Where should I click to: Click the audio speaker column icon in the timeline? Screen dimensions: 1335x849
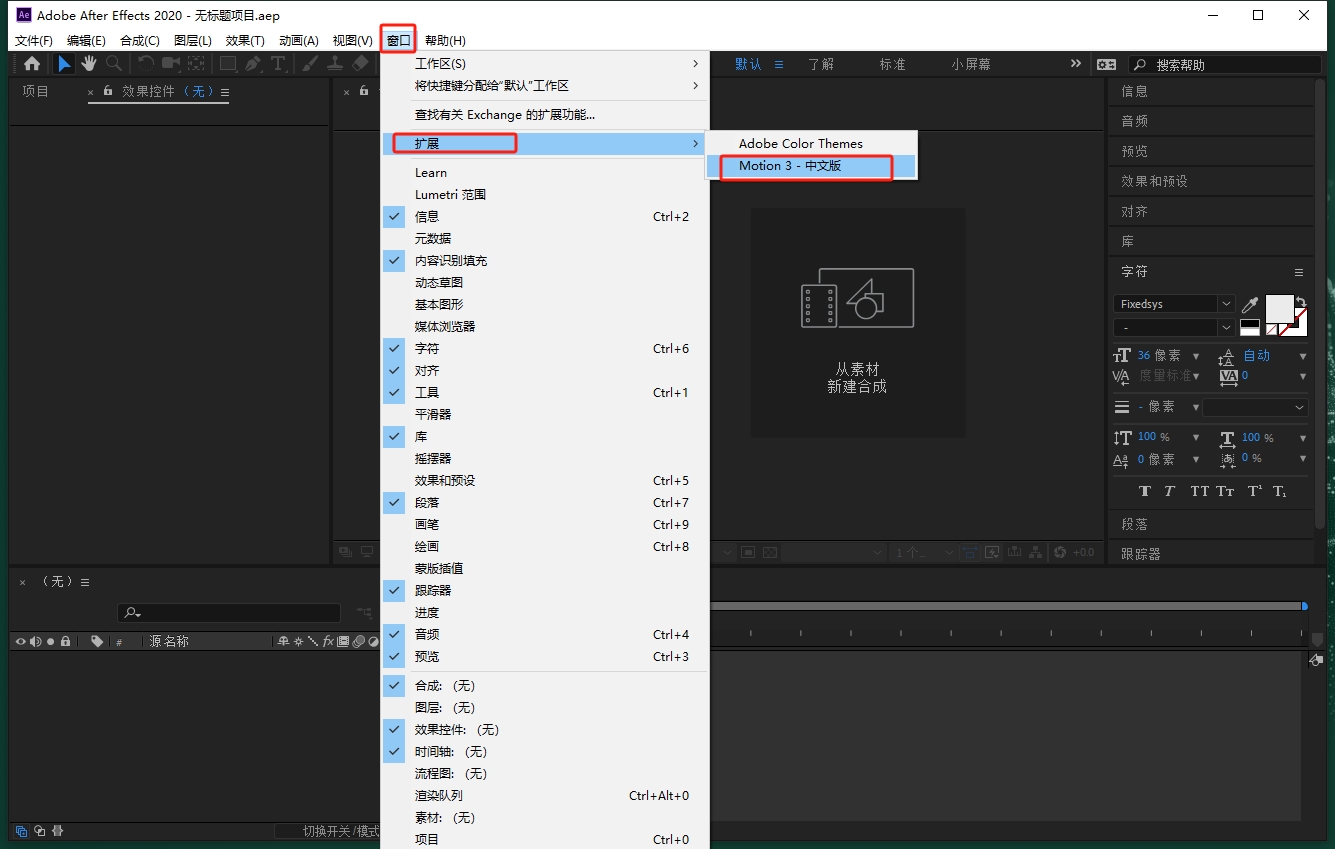tap(35, 641)
